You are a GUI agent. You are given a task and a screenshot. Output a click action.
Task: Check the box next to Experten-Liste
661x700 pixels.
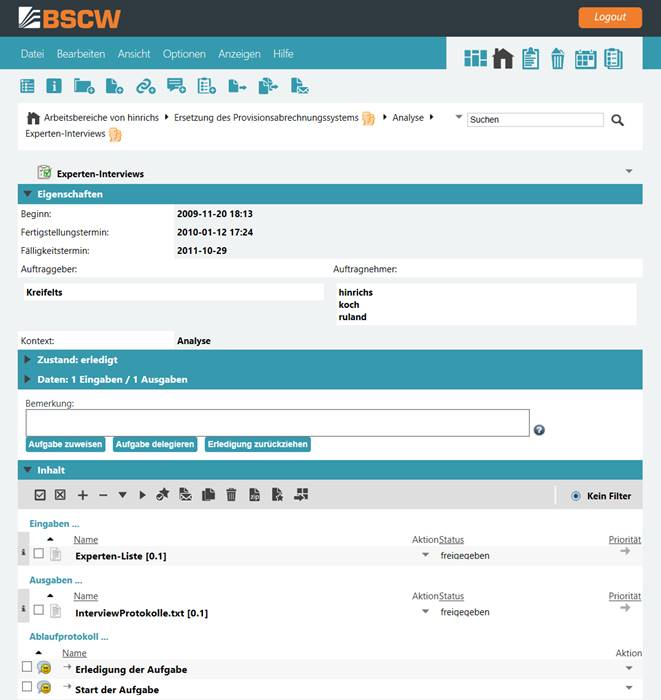39,554
